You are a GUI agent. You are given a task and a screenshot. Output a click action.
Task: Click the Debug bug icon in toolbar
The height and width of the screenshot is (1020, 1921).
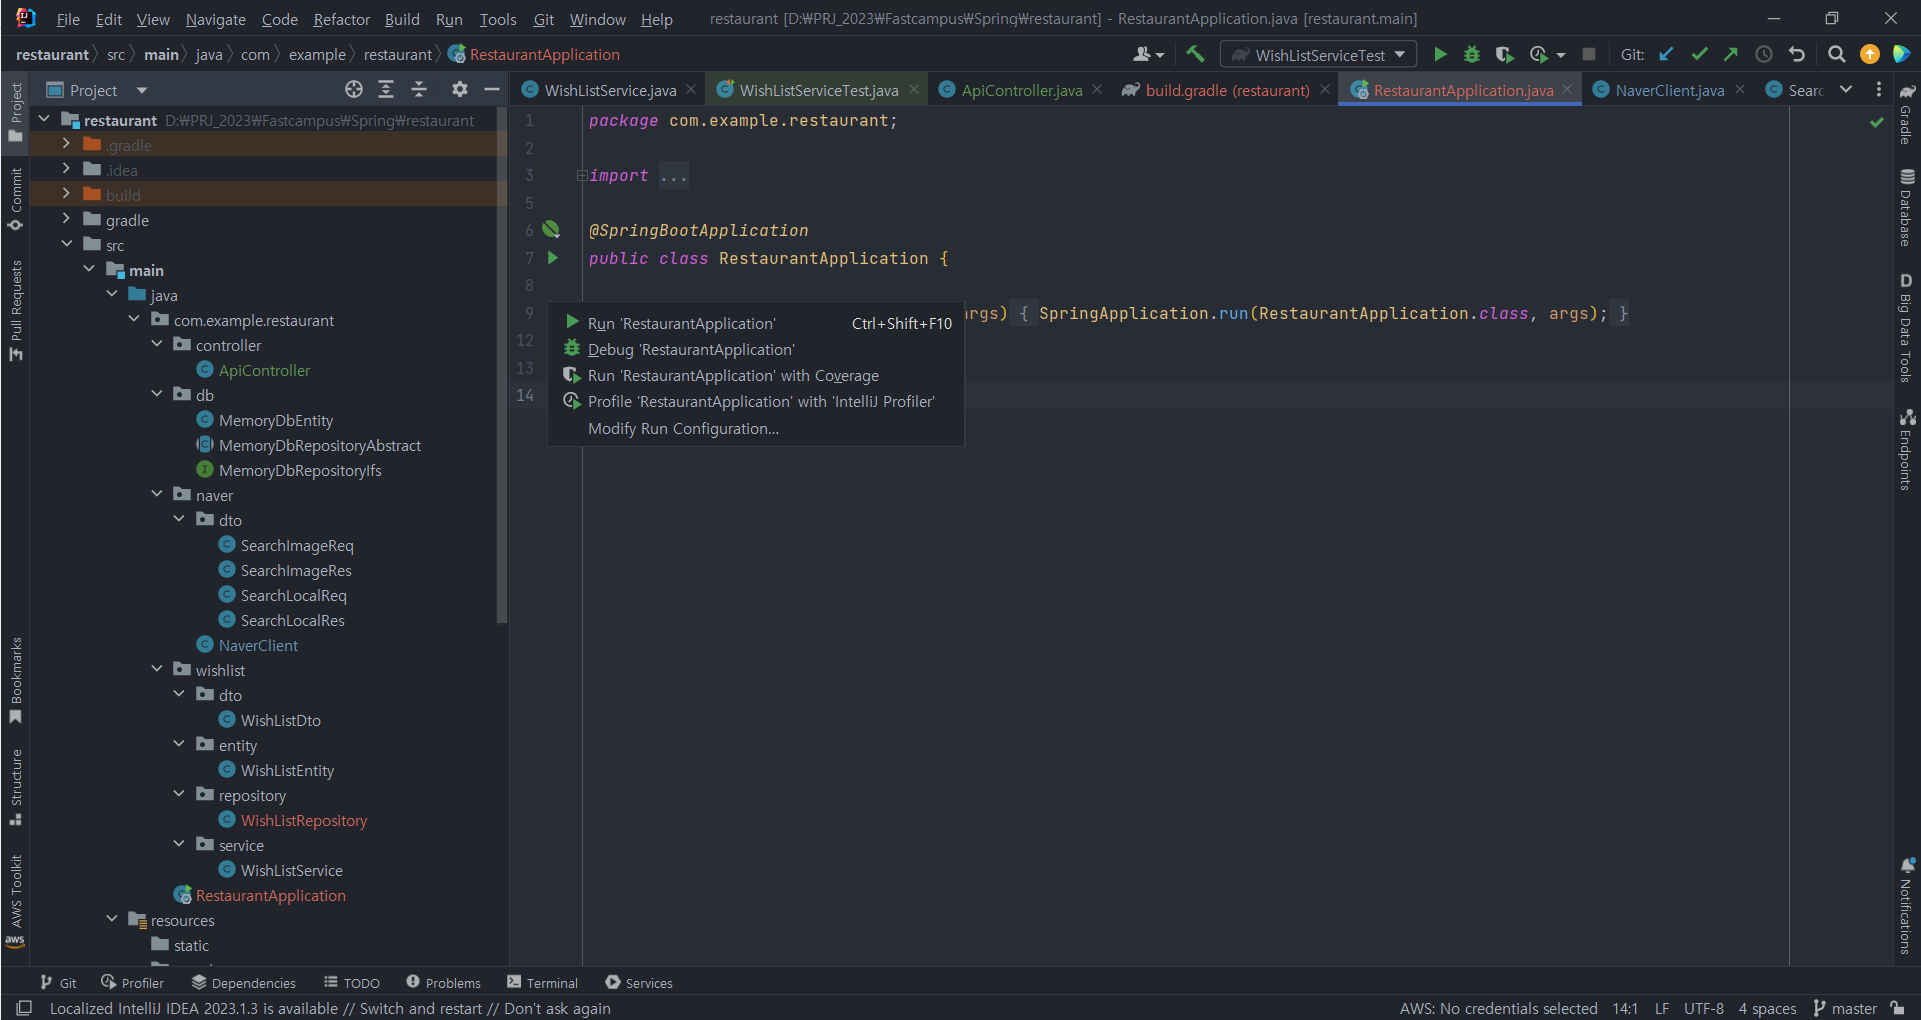coord(1472,55)
